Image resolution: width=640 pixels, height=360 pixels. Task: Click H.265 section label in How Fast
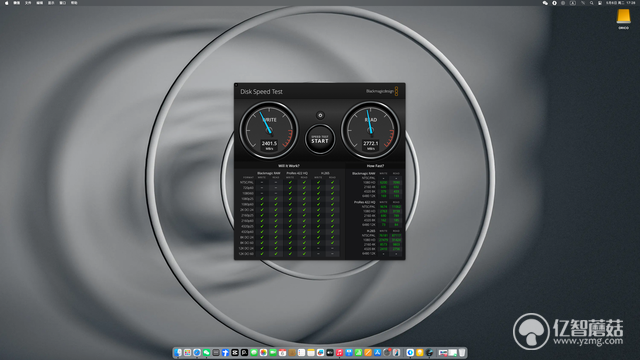371,231
